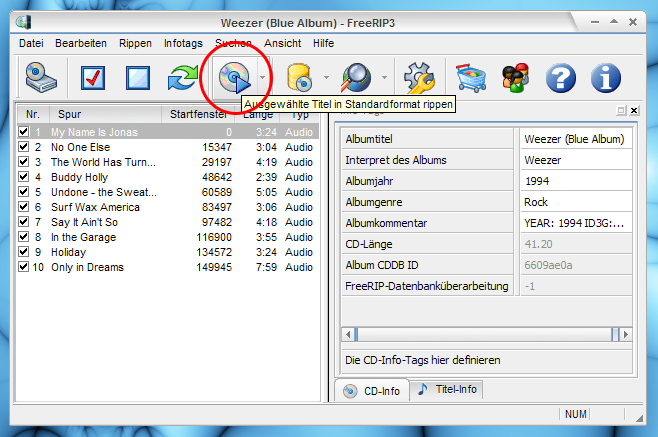Click the deselect all tracks icon

[138, 78]
